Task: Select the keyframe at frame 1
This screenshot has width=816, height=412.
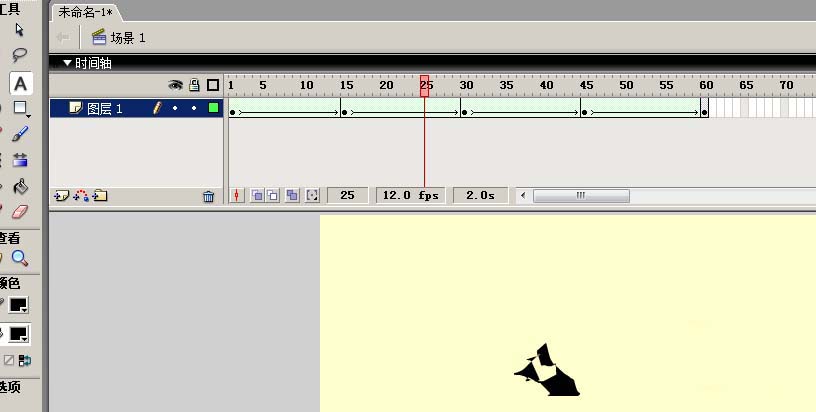Action: click(x=232, y=112)
